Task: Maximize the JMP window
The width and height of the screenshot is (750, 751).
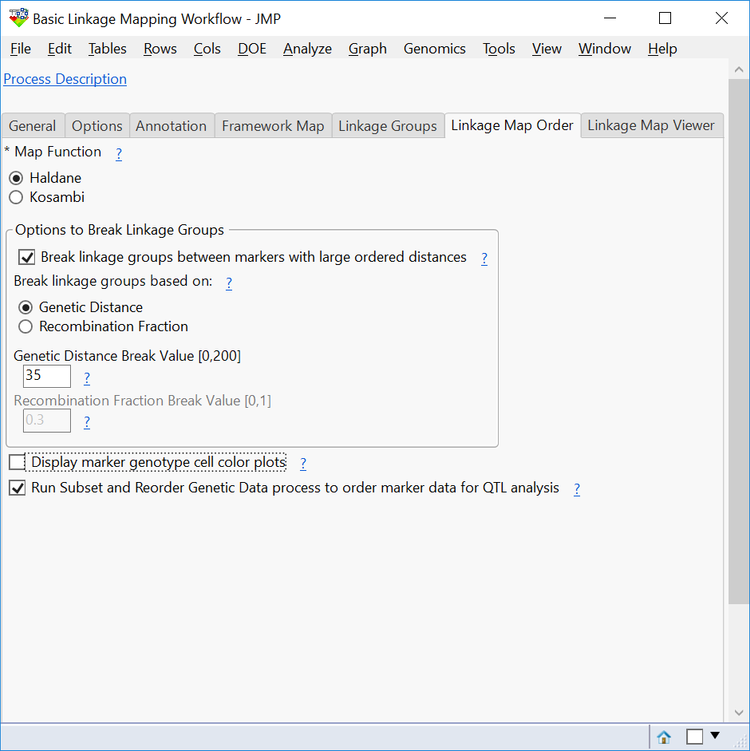Action: [665, 18]
